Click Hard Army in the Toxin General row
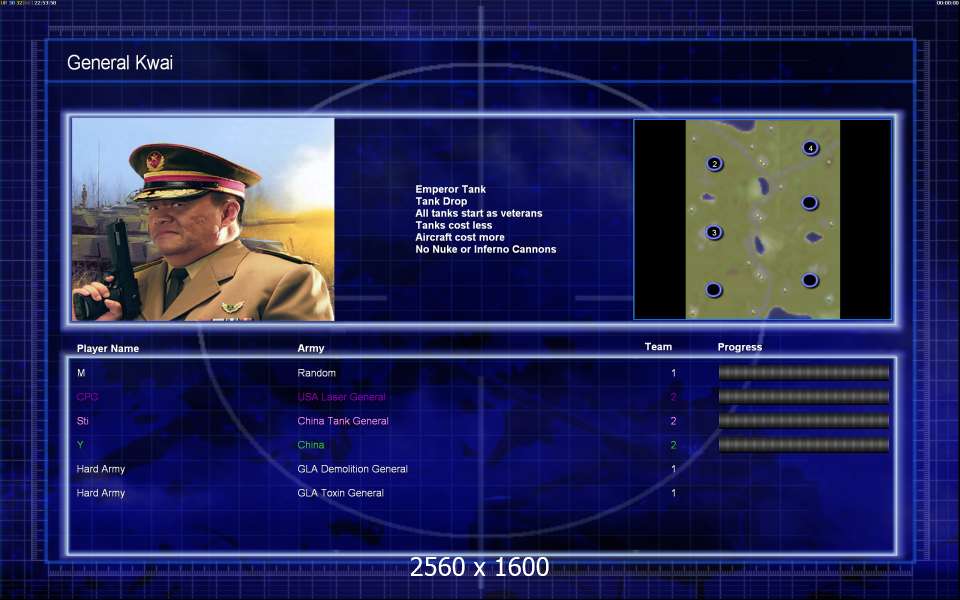This screenshot has height=600, width=960. [101, 493]
